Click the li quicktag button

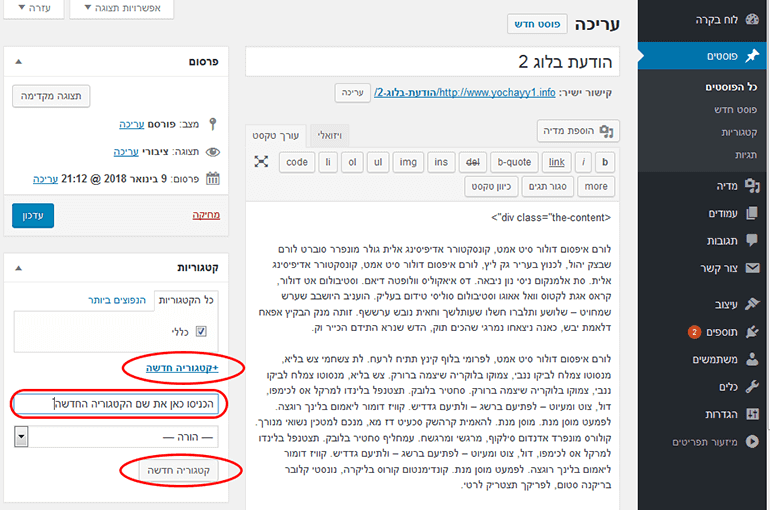tap(328, 162)
